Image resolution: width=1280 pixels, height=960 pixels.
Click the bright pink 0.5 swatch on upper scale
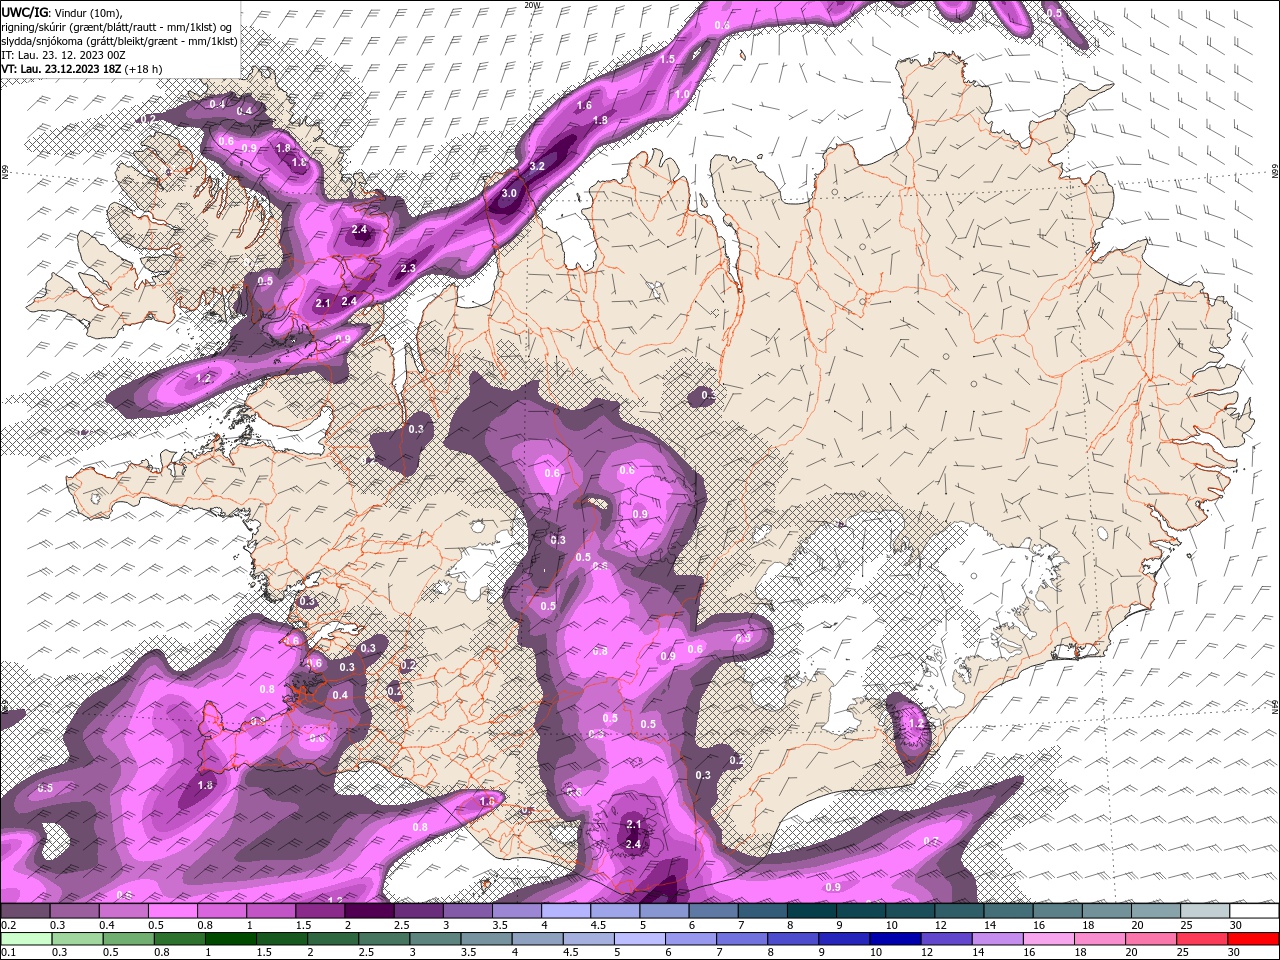tap(173, 911)
